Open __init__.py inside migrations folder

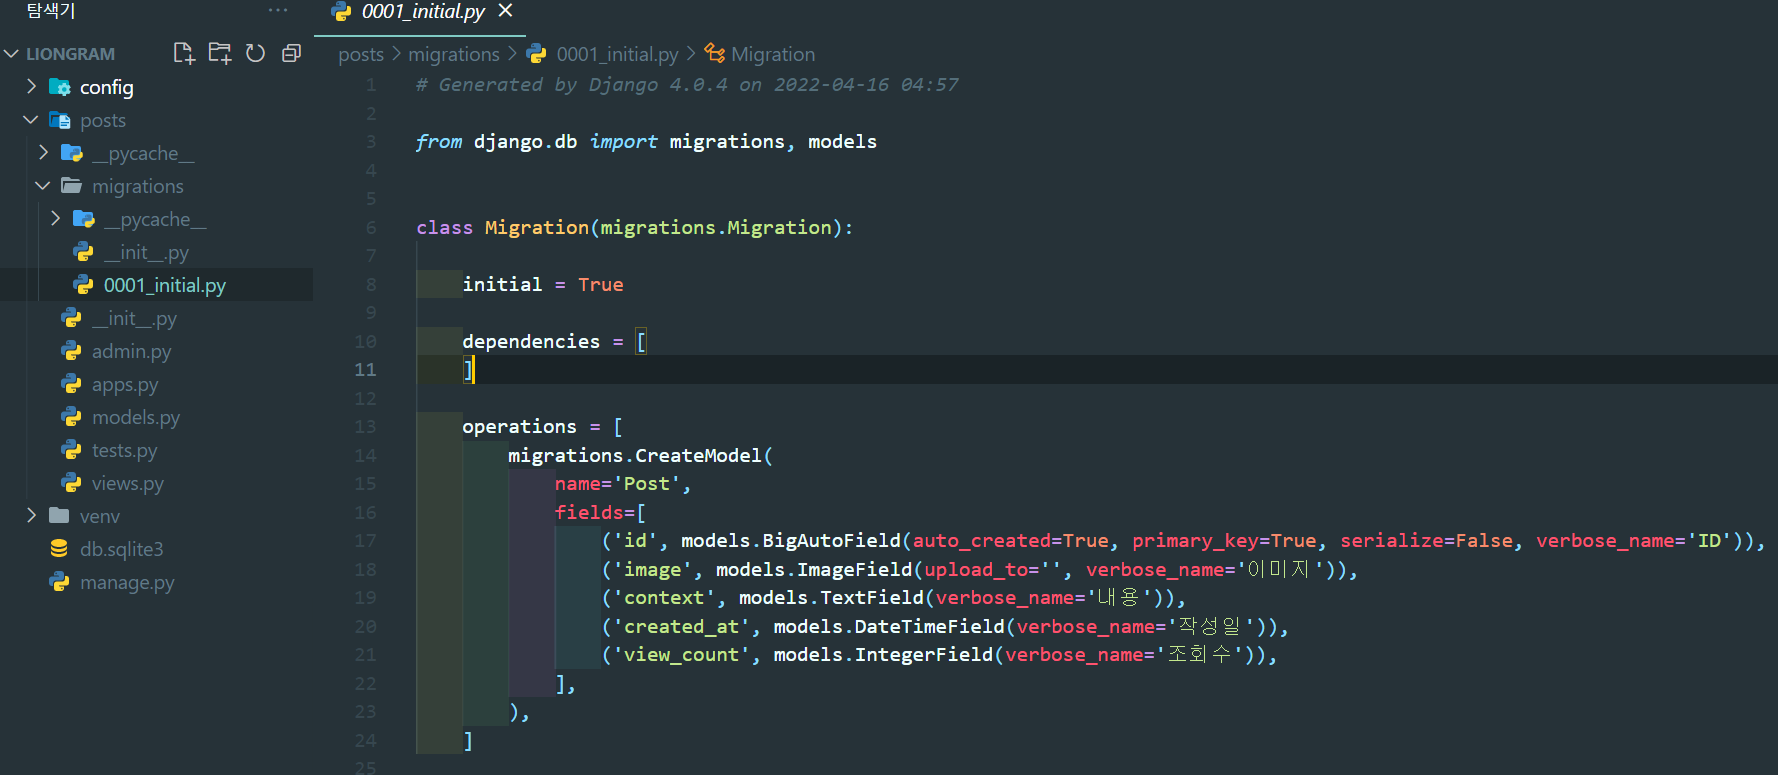pyautogui.click(x=156, y=252)
